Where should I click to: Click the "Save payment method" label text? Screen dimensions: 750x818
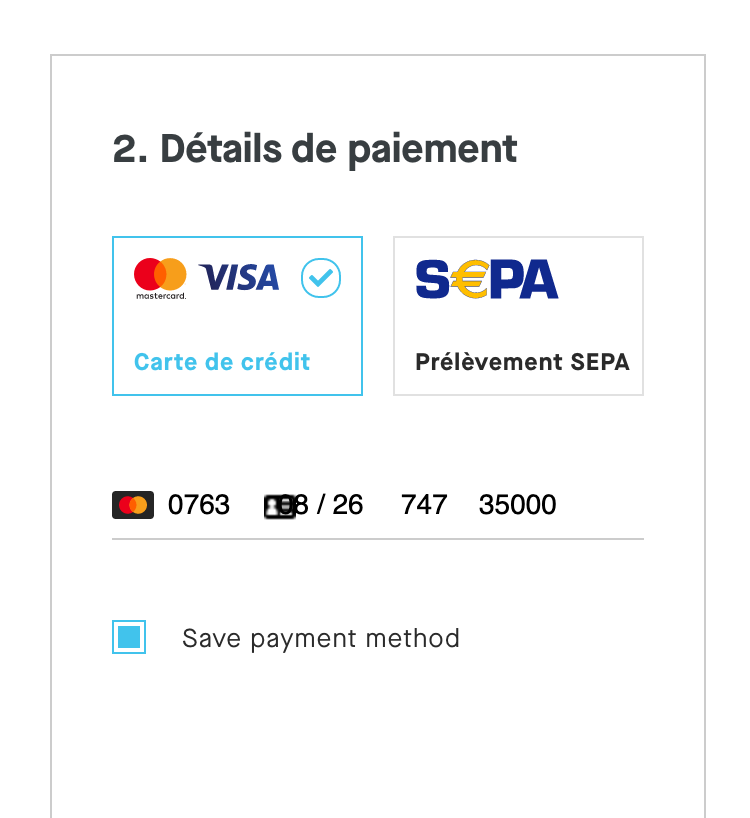point(320,638)
